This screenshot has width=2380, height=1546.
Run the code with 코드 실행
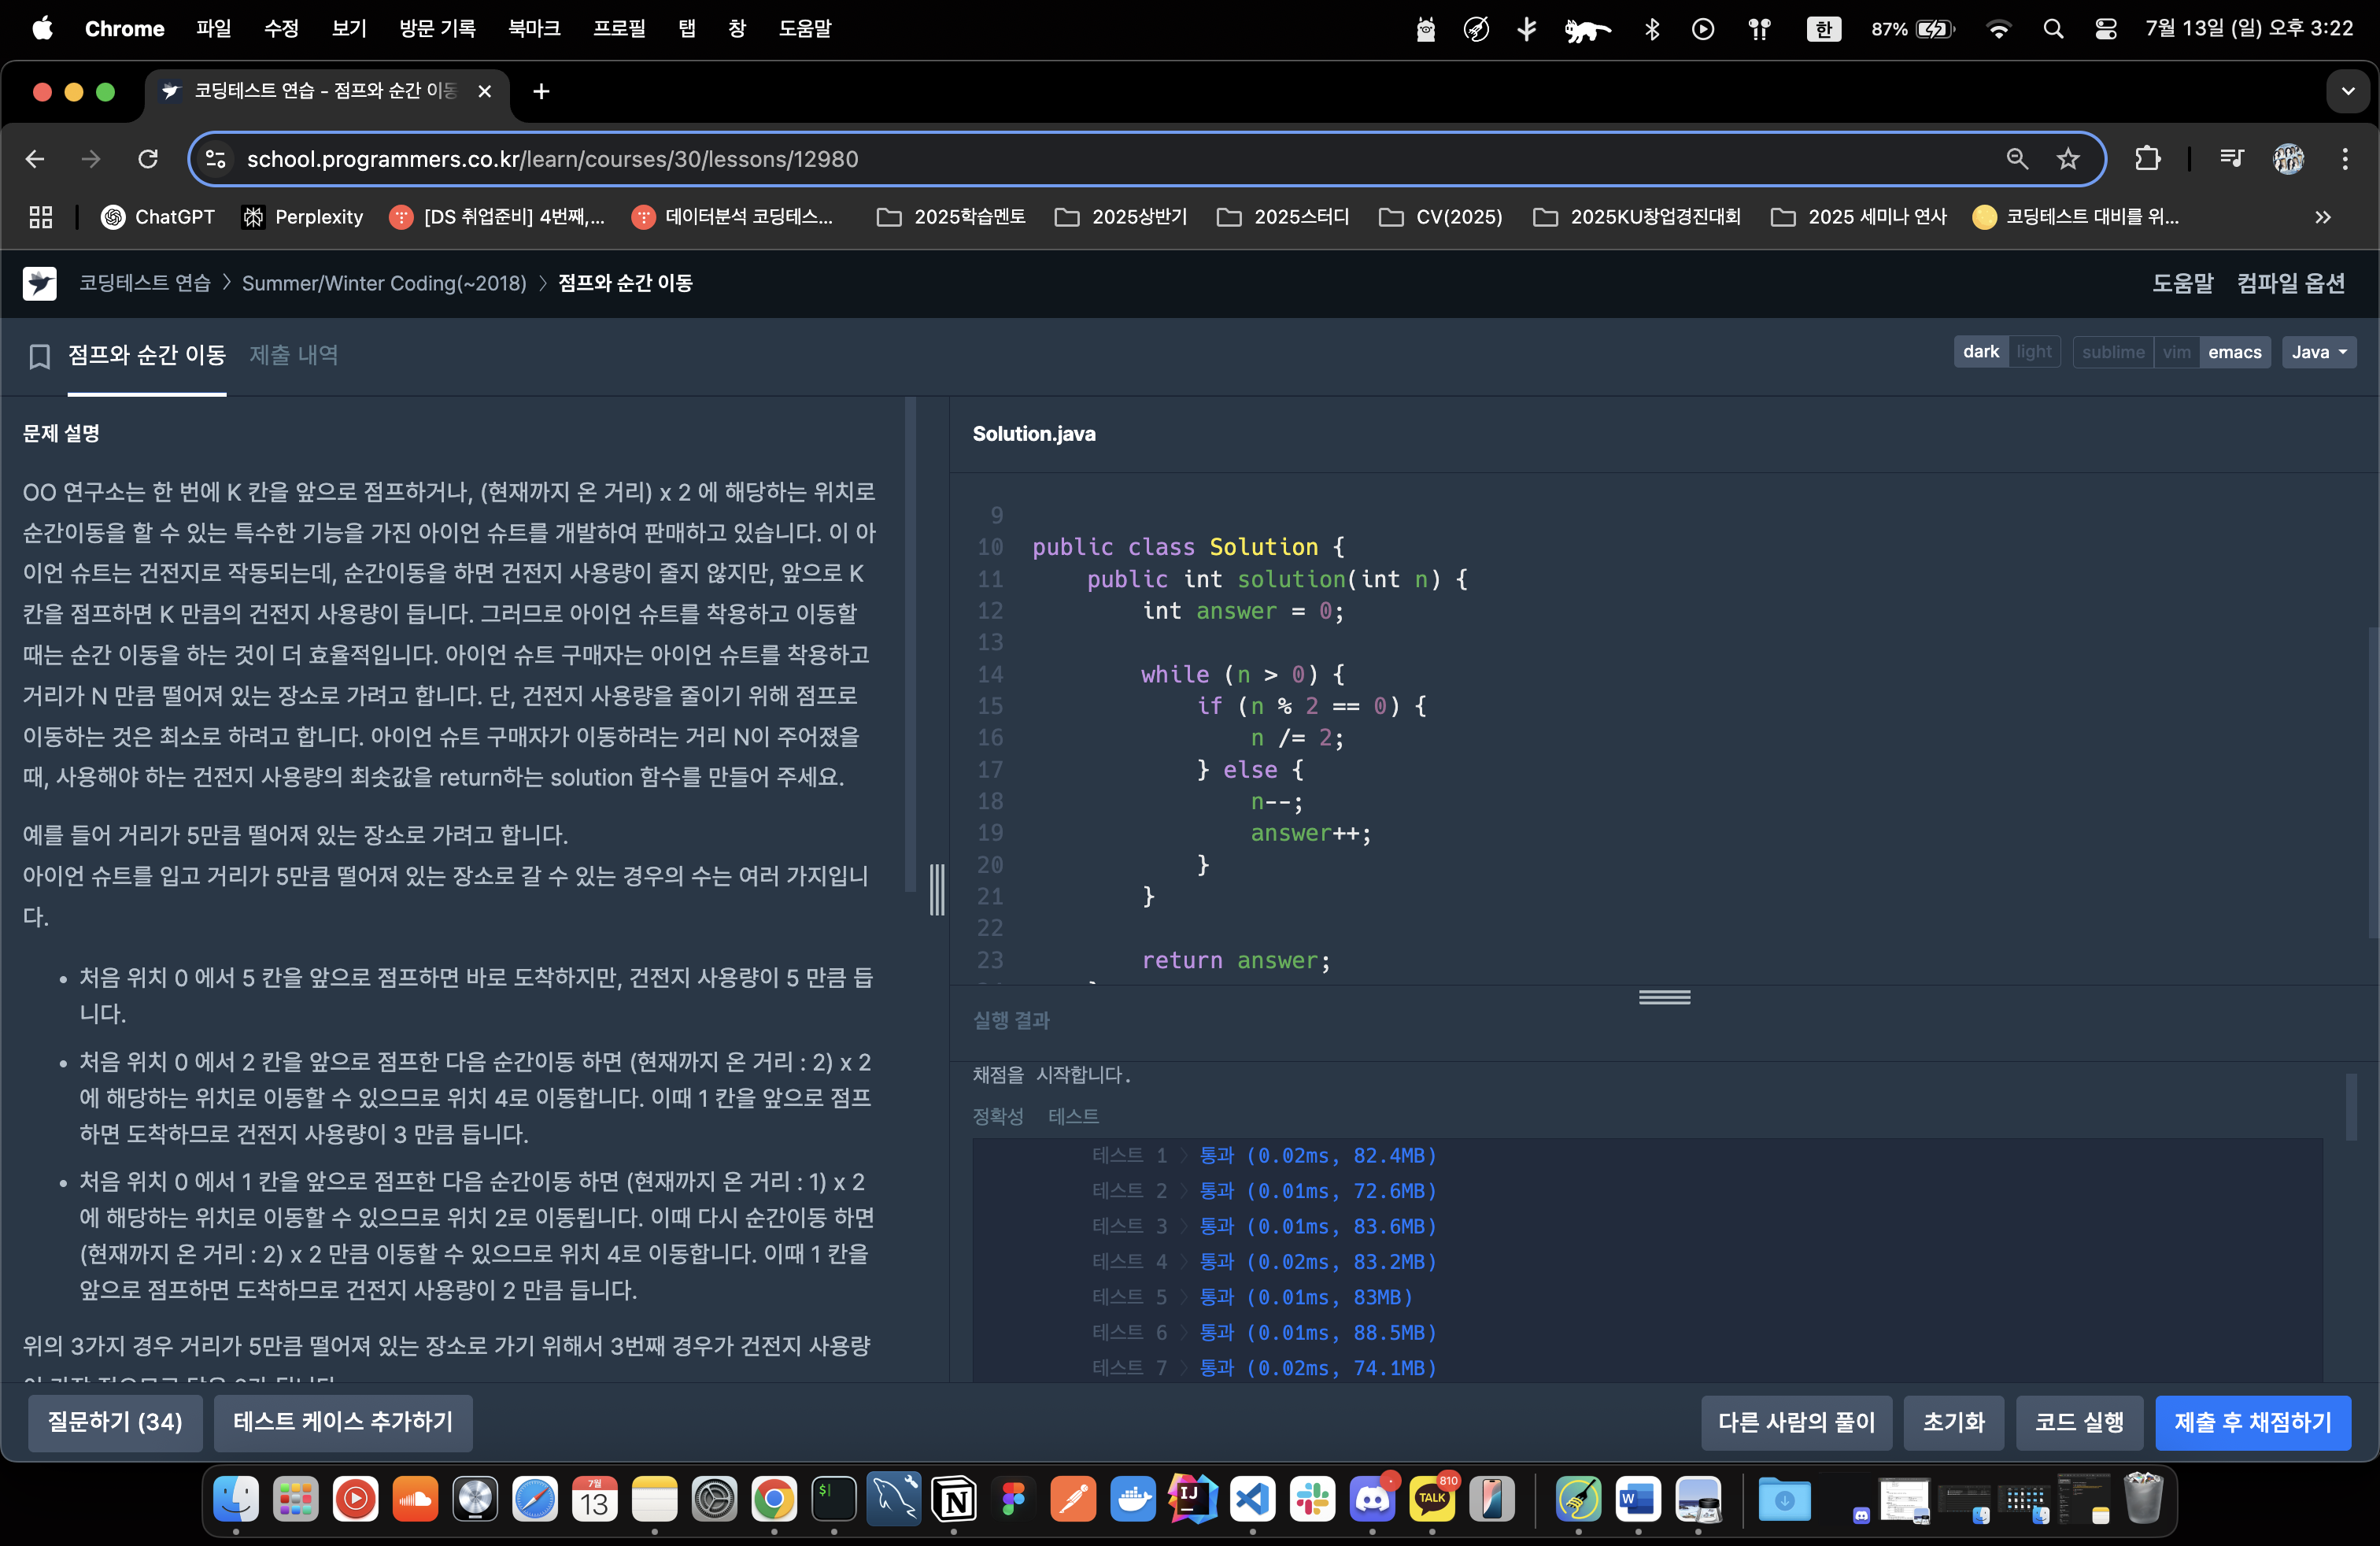tap(2079, 1422)
